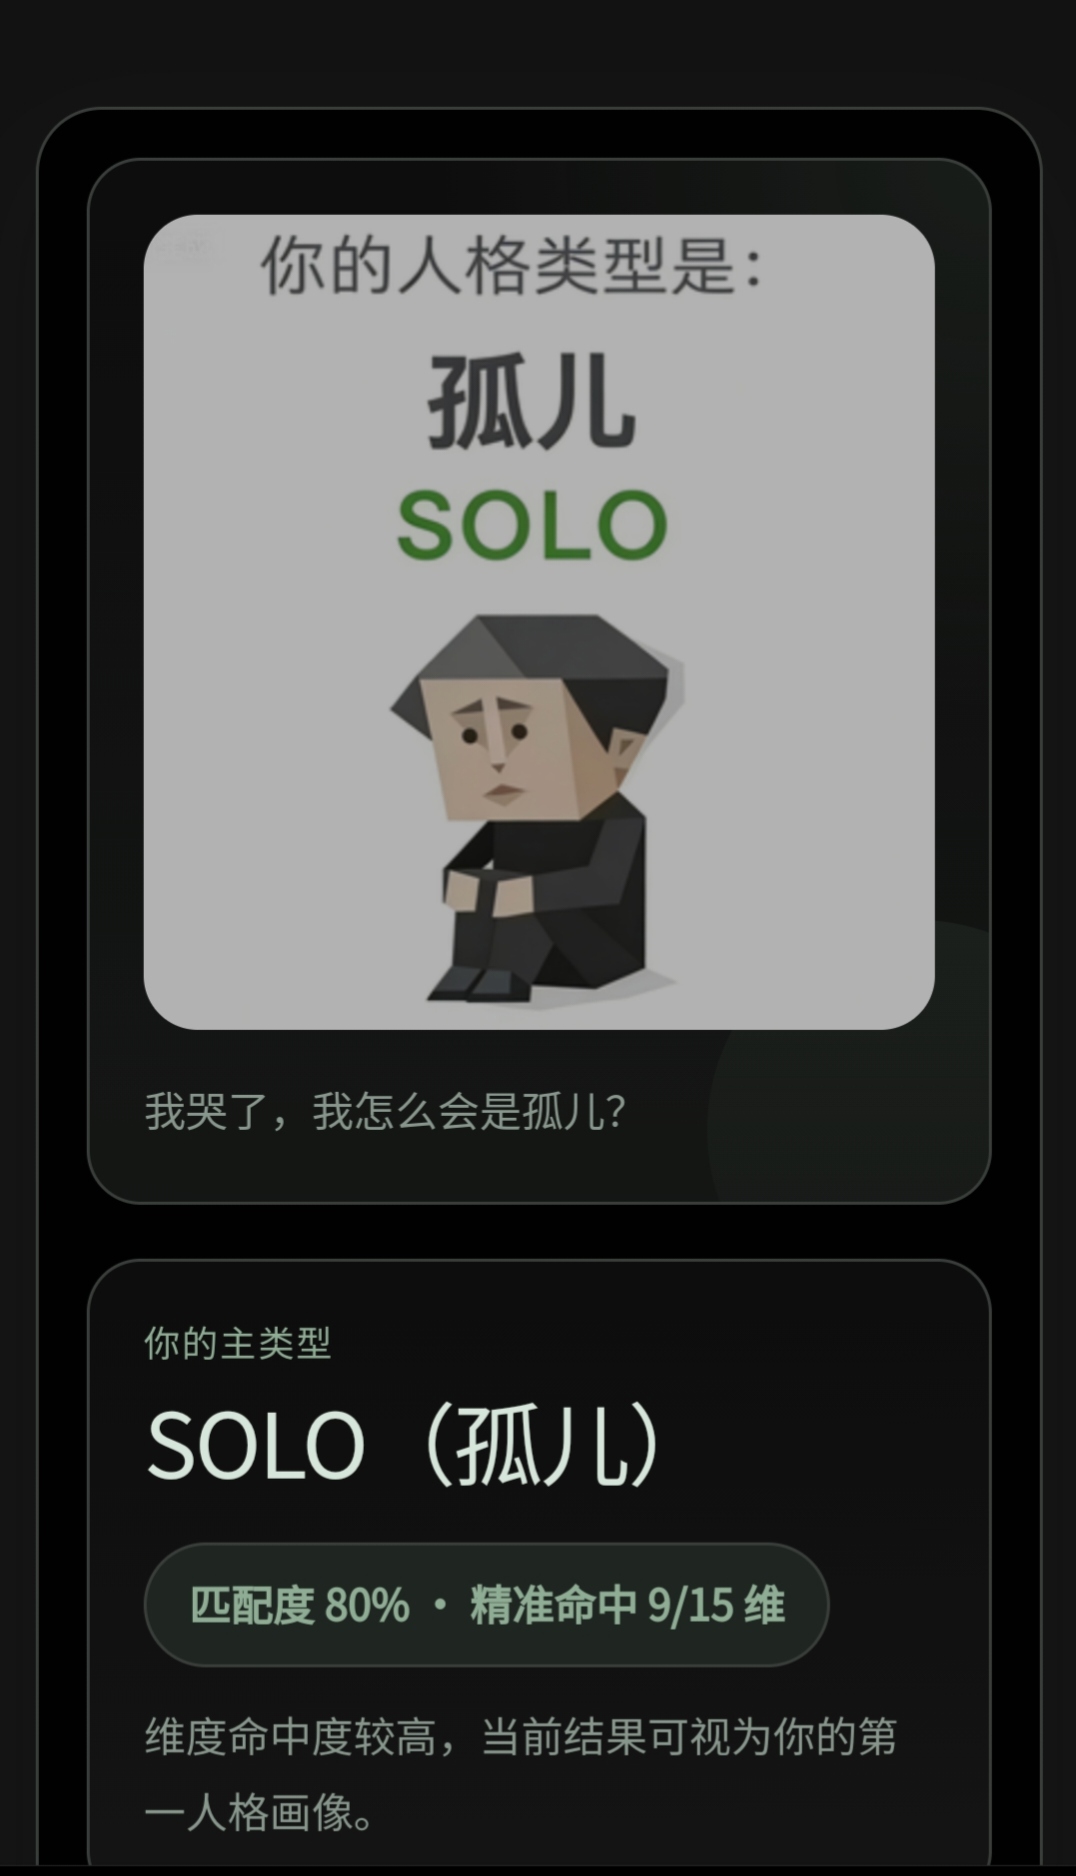Open the gray personality result image card
This screenshot has height=1876, width=1076.
click(x=539, y=622)
